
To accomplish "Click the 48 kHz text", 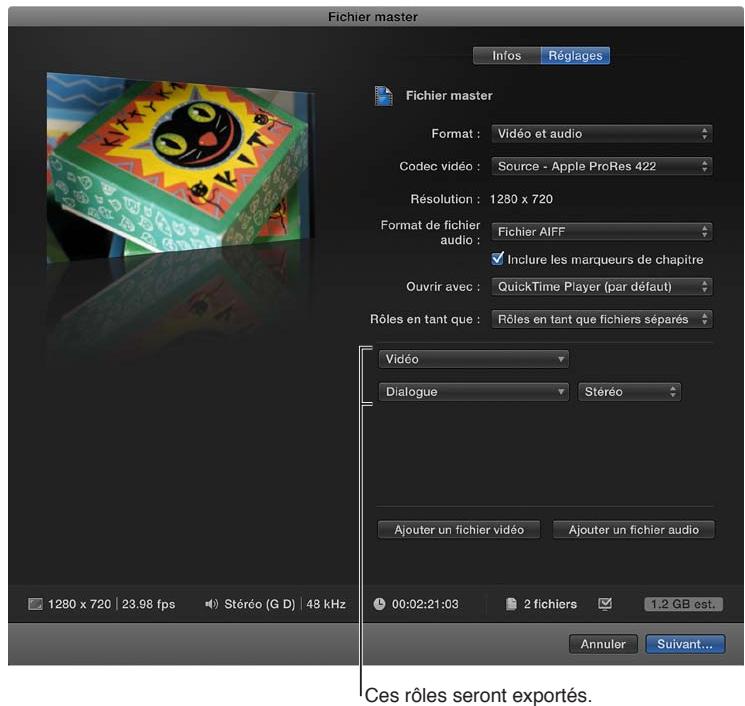I will (326, 604).
